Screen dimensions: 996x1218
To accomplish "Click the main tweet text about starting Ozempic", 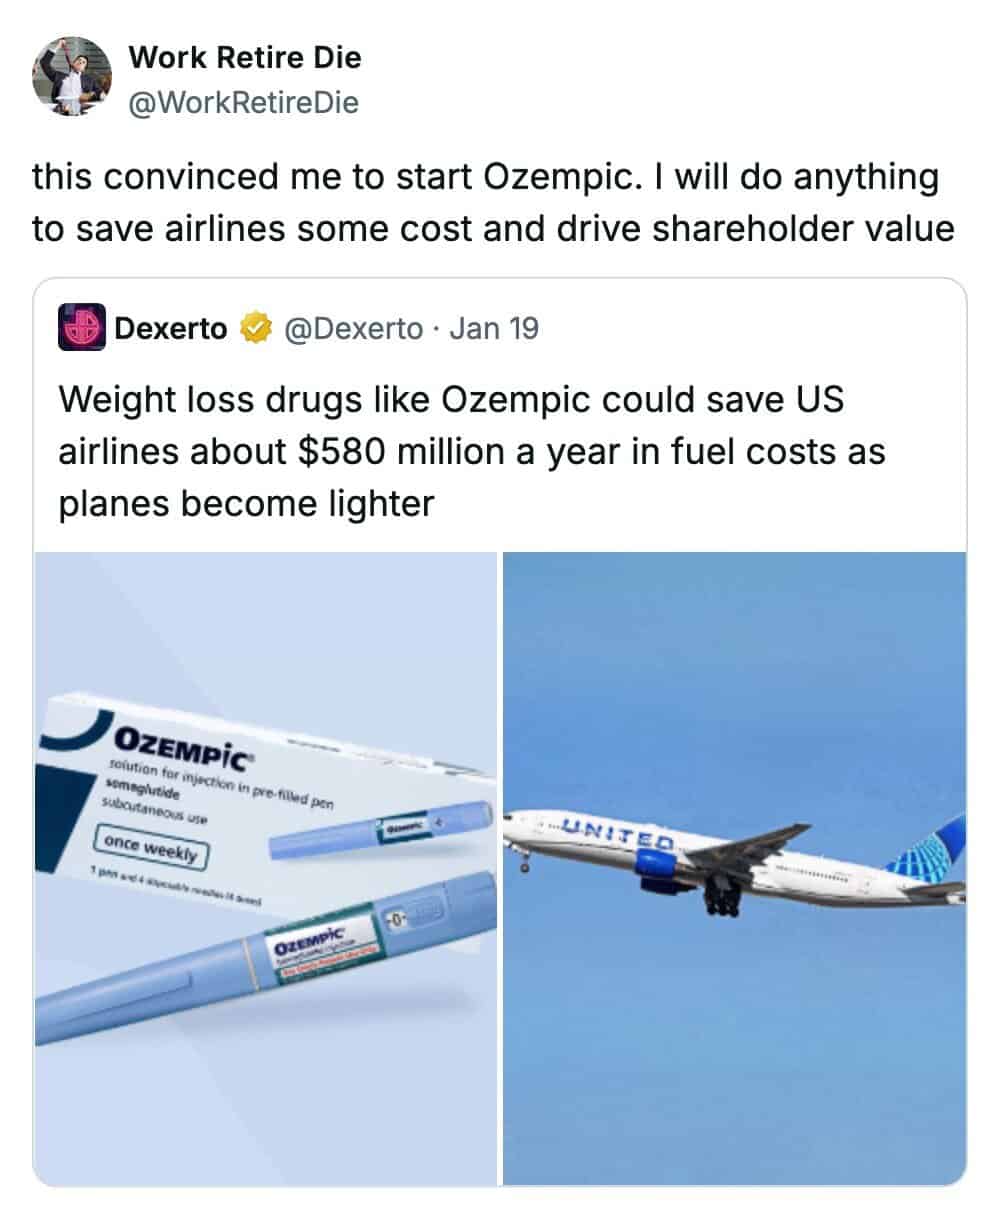I will tap(492, 203).
